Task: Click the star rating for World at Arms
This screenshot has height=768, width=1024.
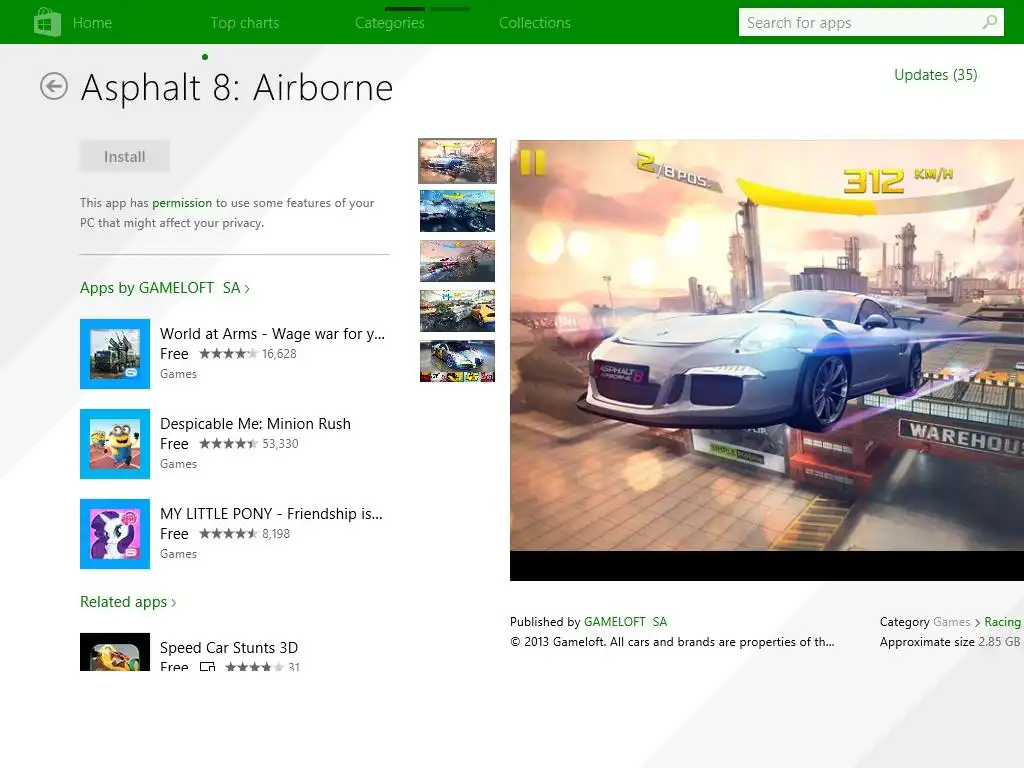Action: coord(228,354)
